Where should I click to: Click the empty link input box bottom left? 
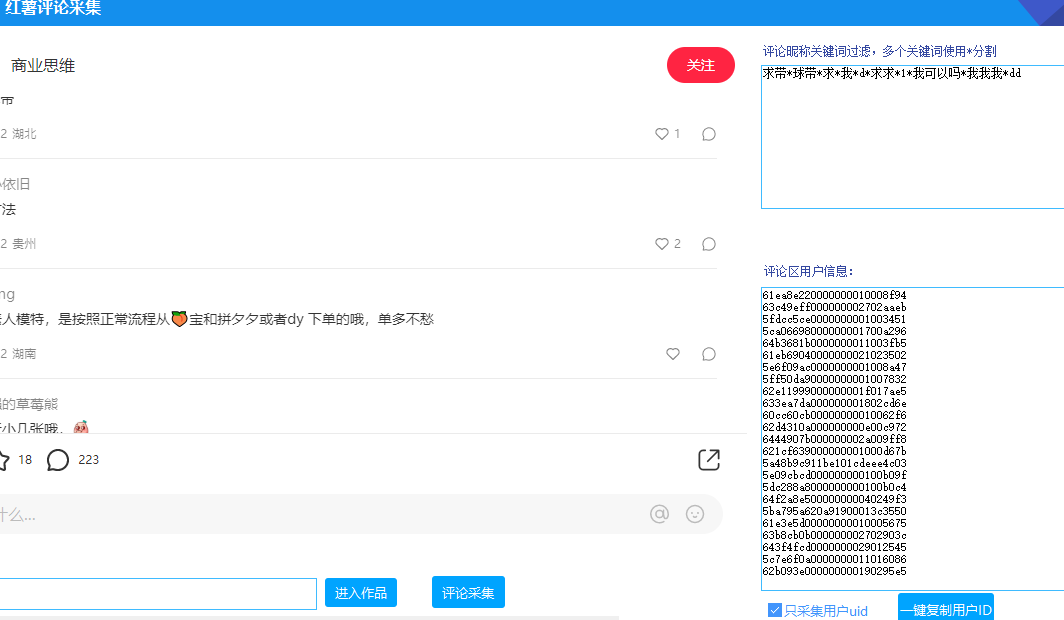click(x=155, y=593)
